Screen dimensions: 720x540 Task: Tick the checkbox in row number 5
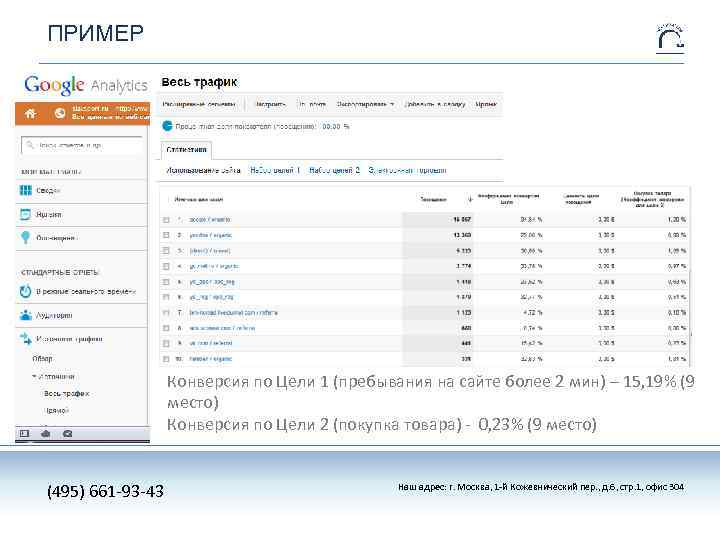click(166, 282)
